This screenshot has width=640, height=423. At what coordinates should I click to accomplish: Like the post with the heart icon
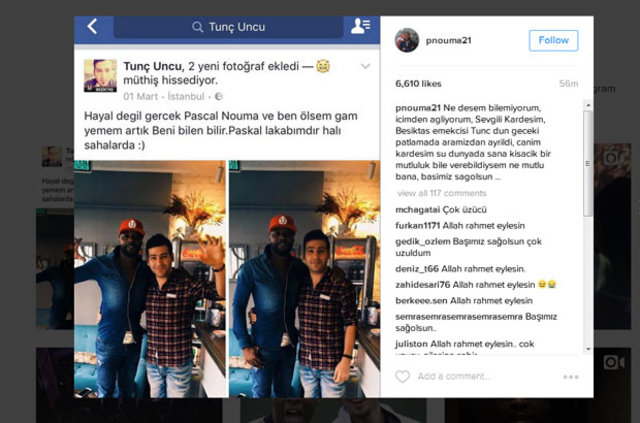(x=402, y=376)
